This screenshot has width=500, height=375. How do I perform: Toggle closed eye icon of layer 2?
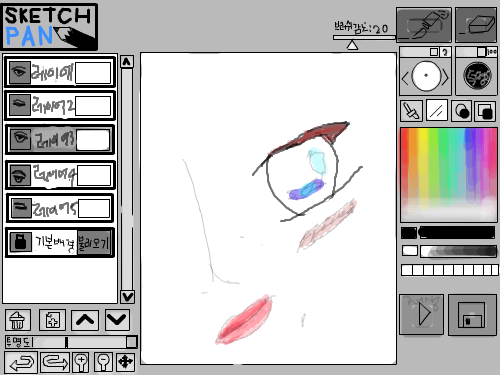[x=19, y=105]
